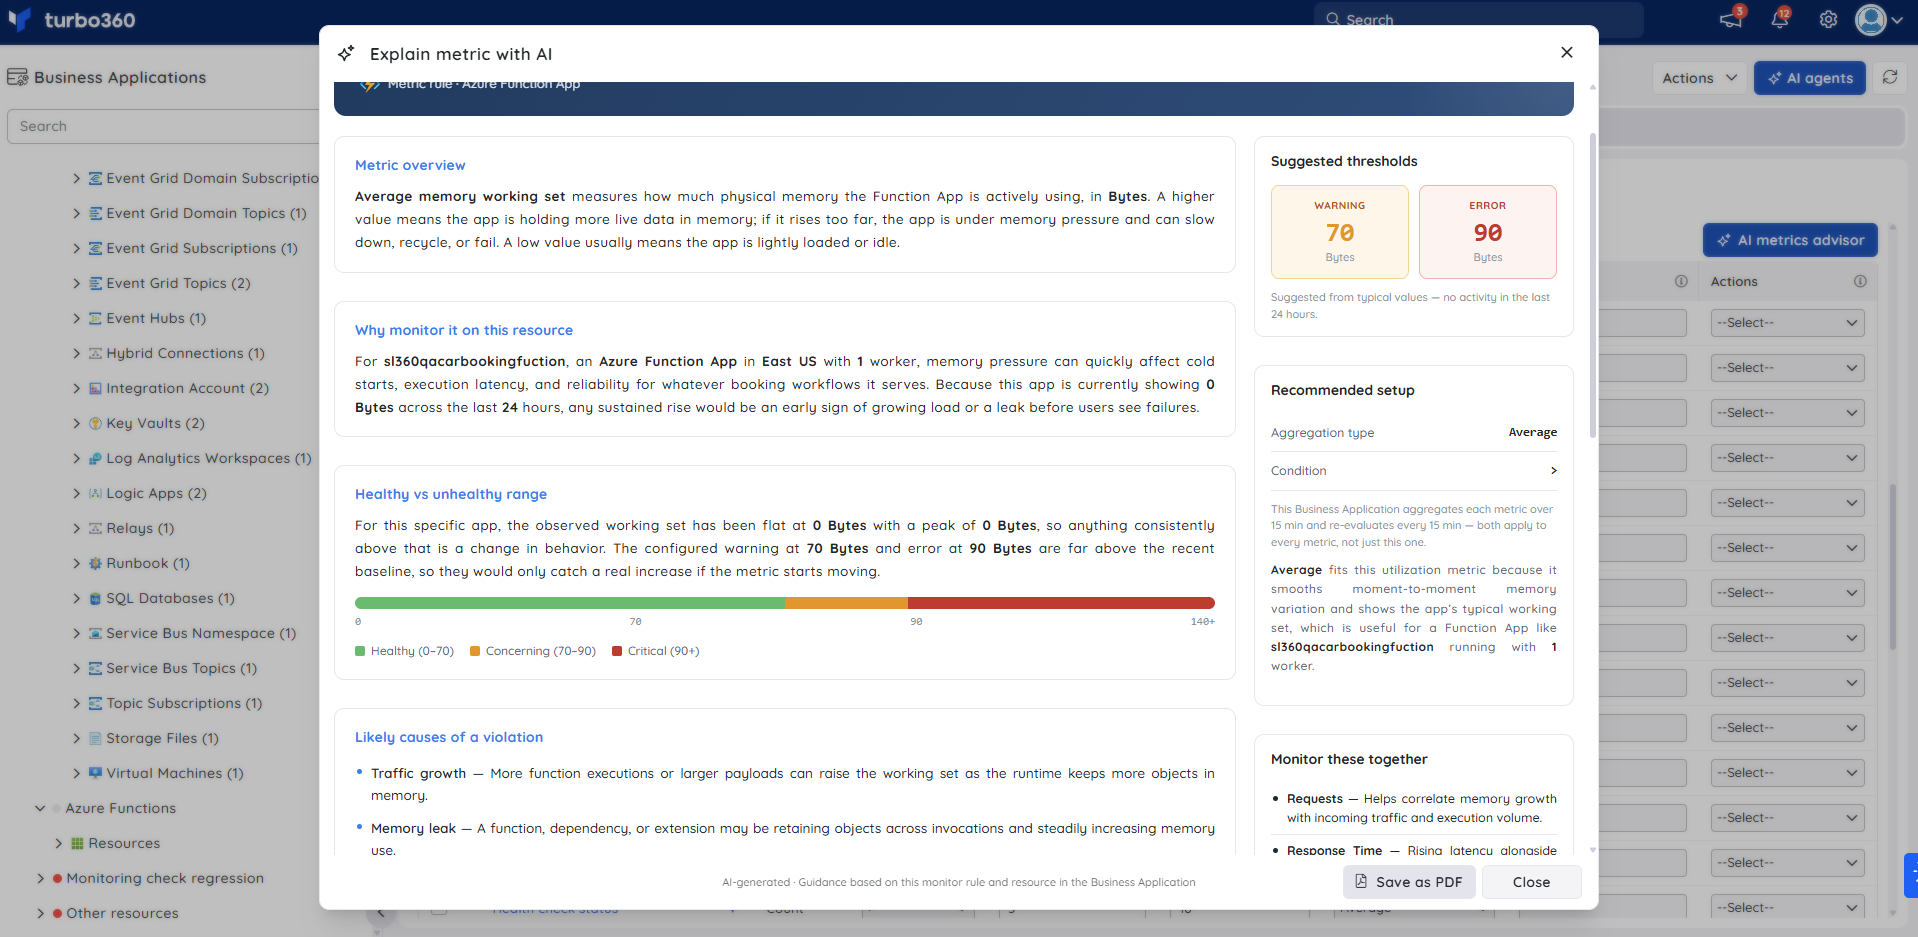Click the ERROR 90 Bytes threshold card

point(1488,232)
